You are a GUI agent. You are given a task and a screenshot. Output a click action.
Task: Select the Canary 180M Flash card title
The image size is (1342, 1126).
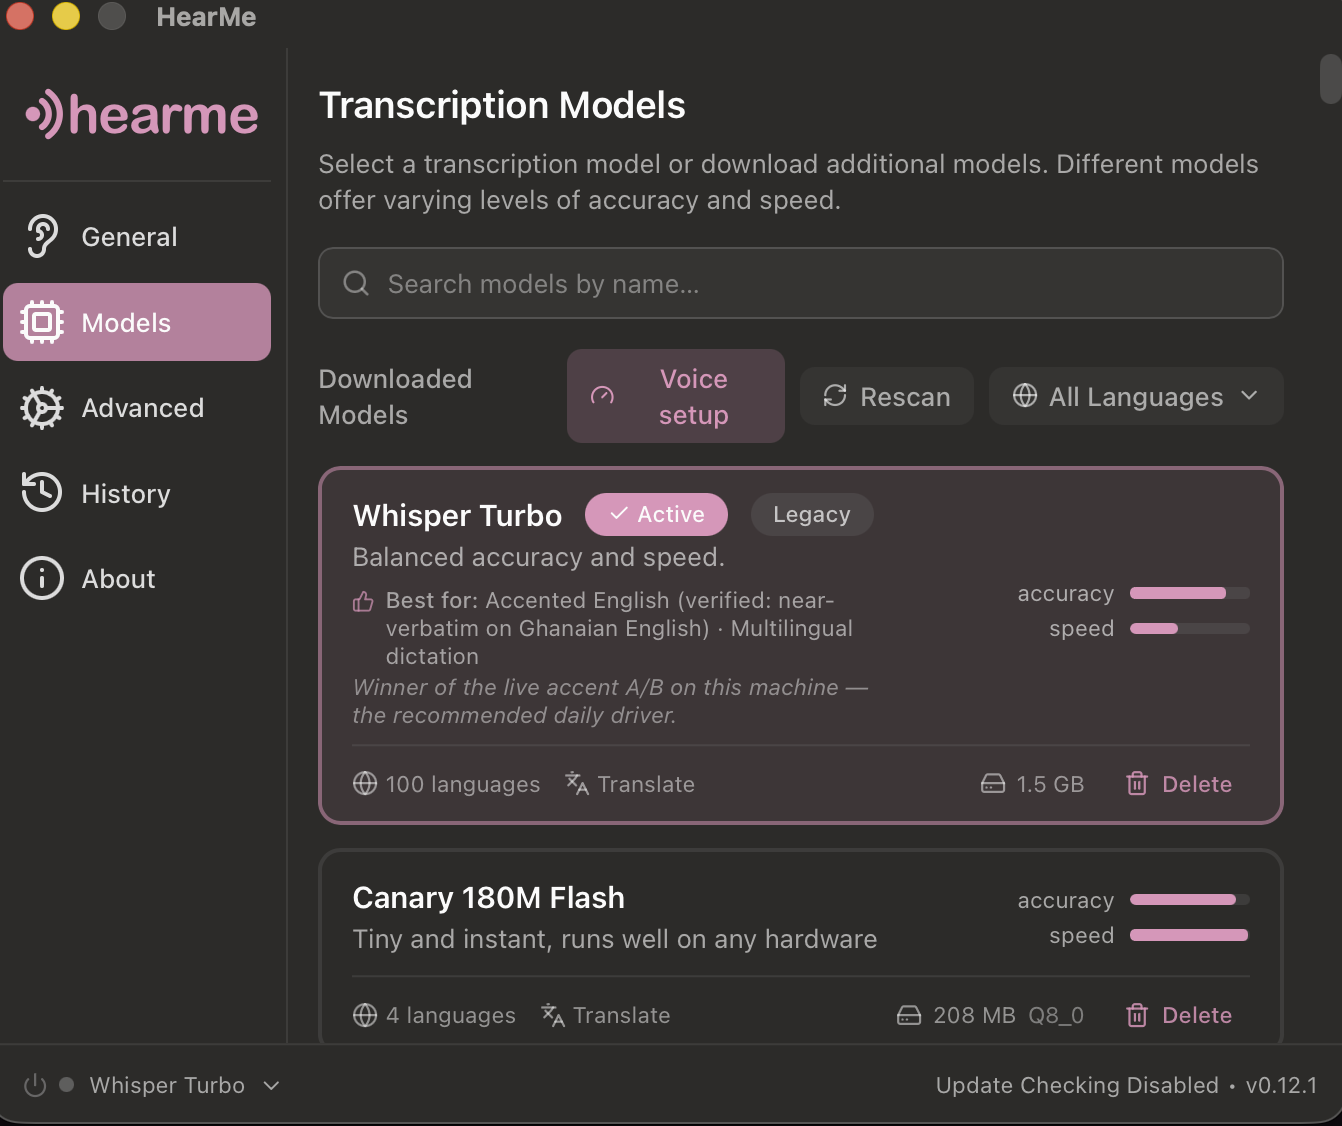click(489, 898)
